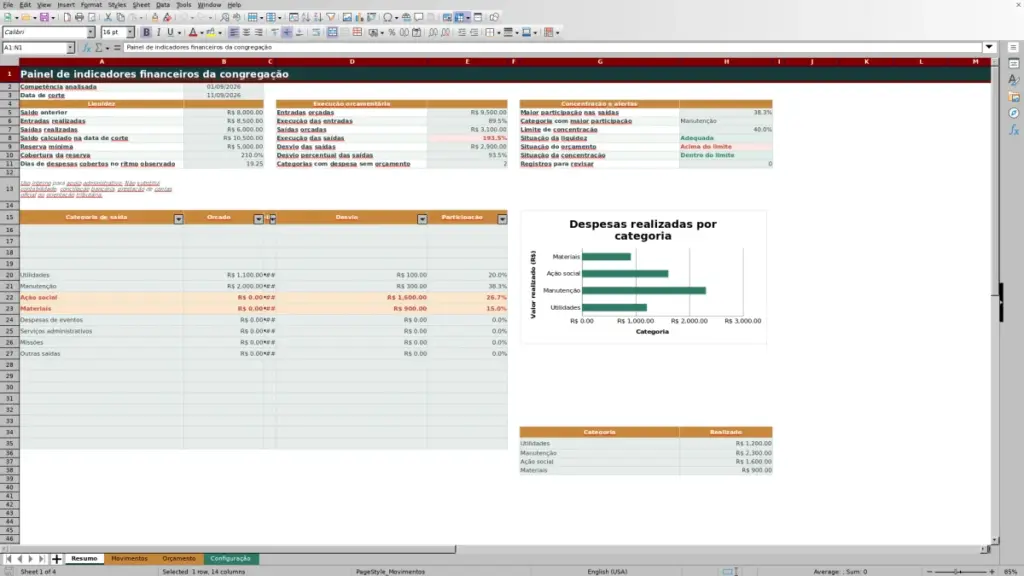Open the font color dropdown arrow

(202, 33)
